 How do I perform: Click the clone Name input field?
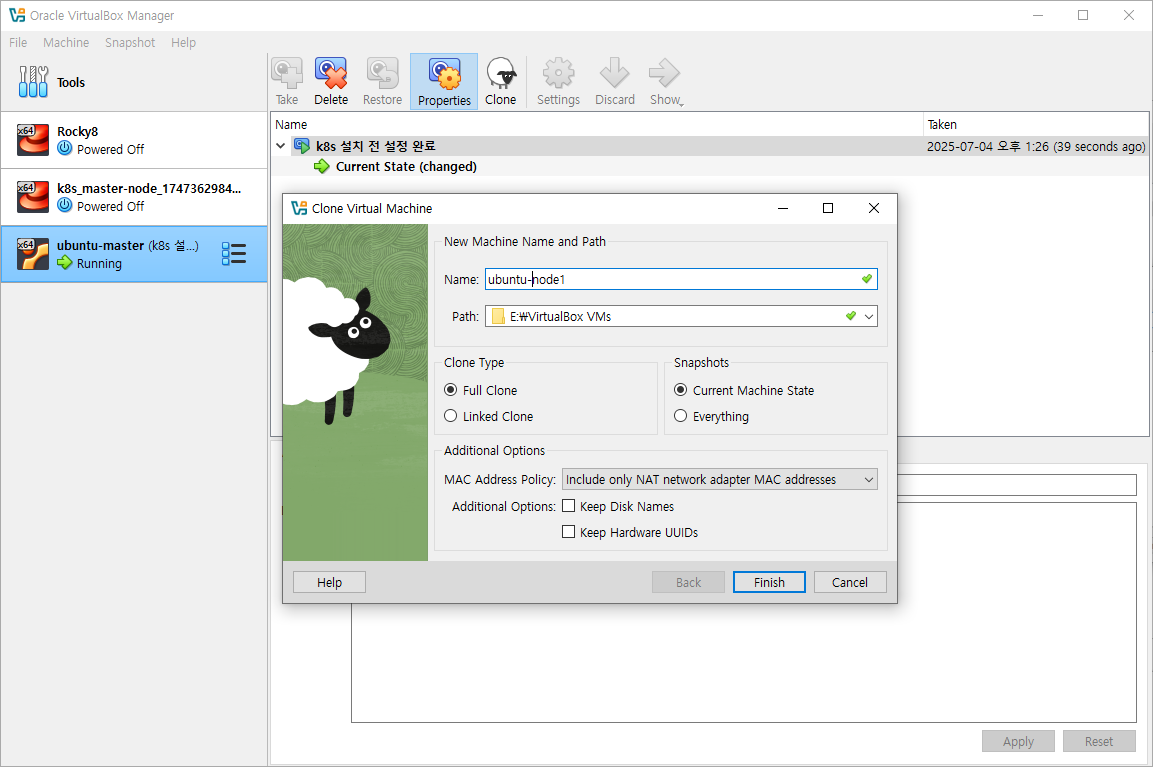pyautogui.click(x=681, y=279)
